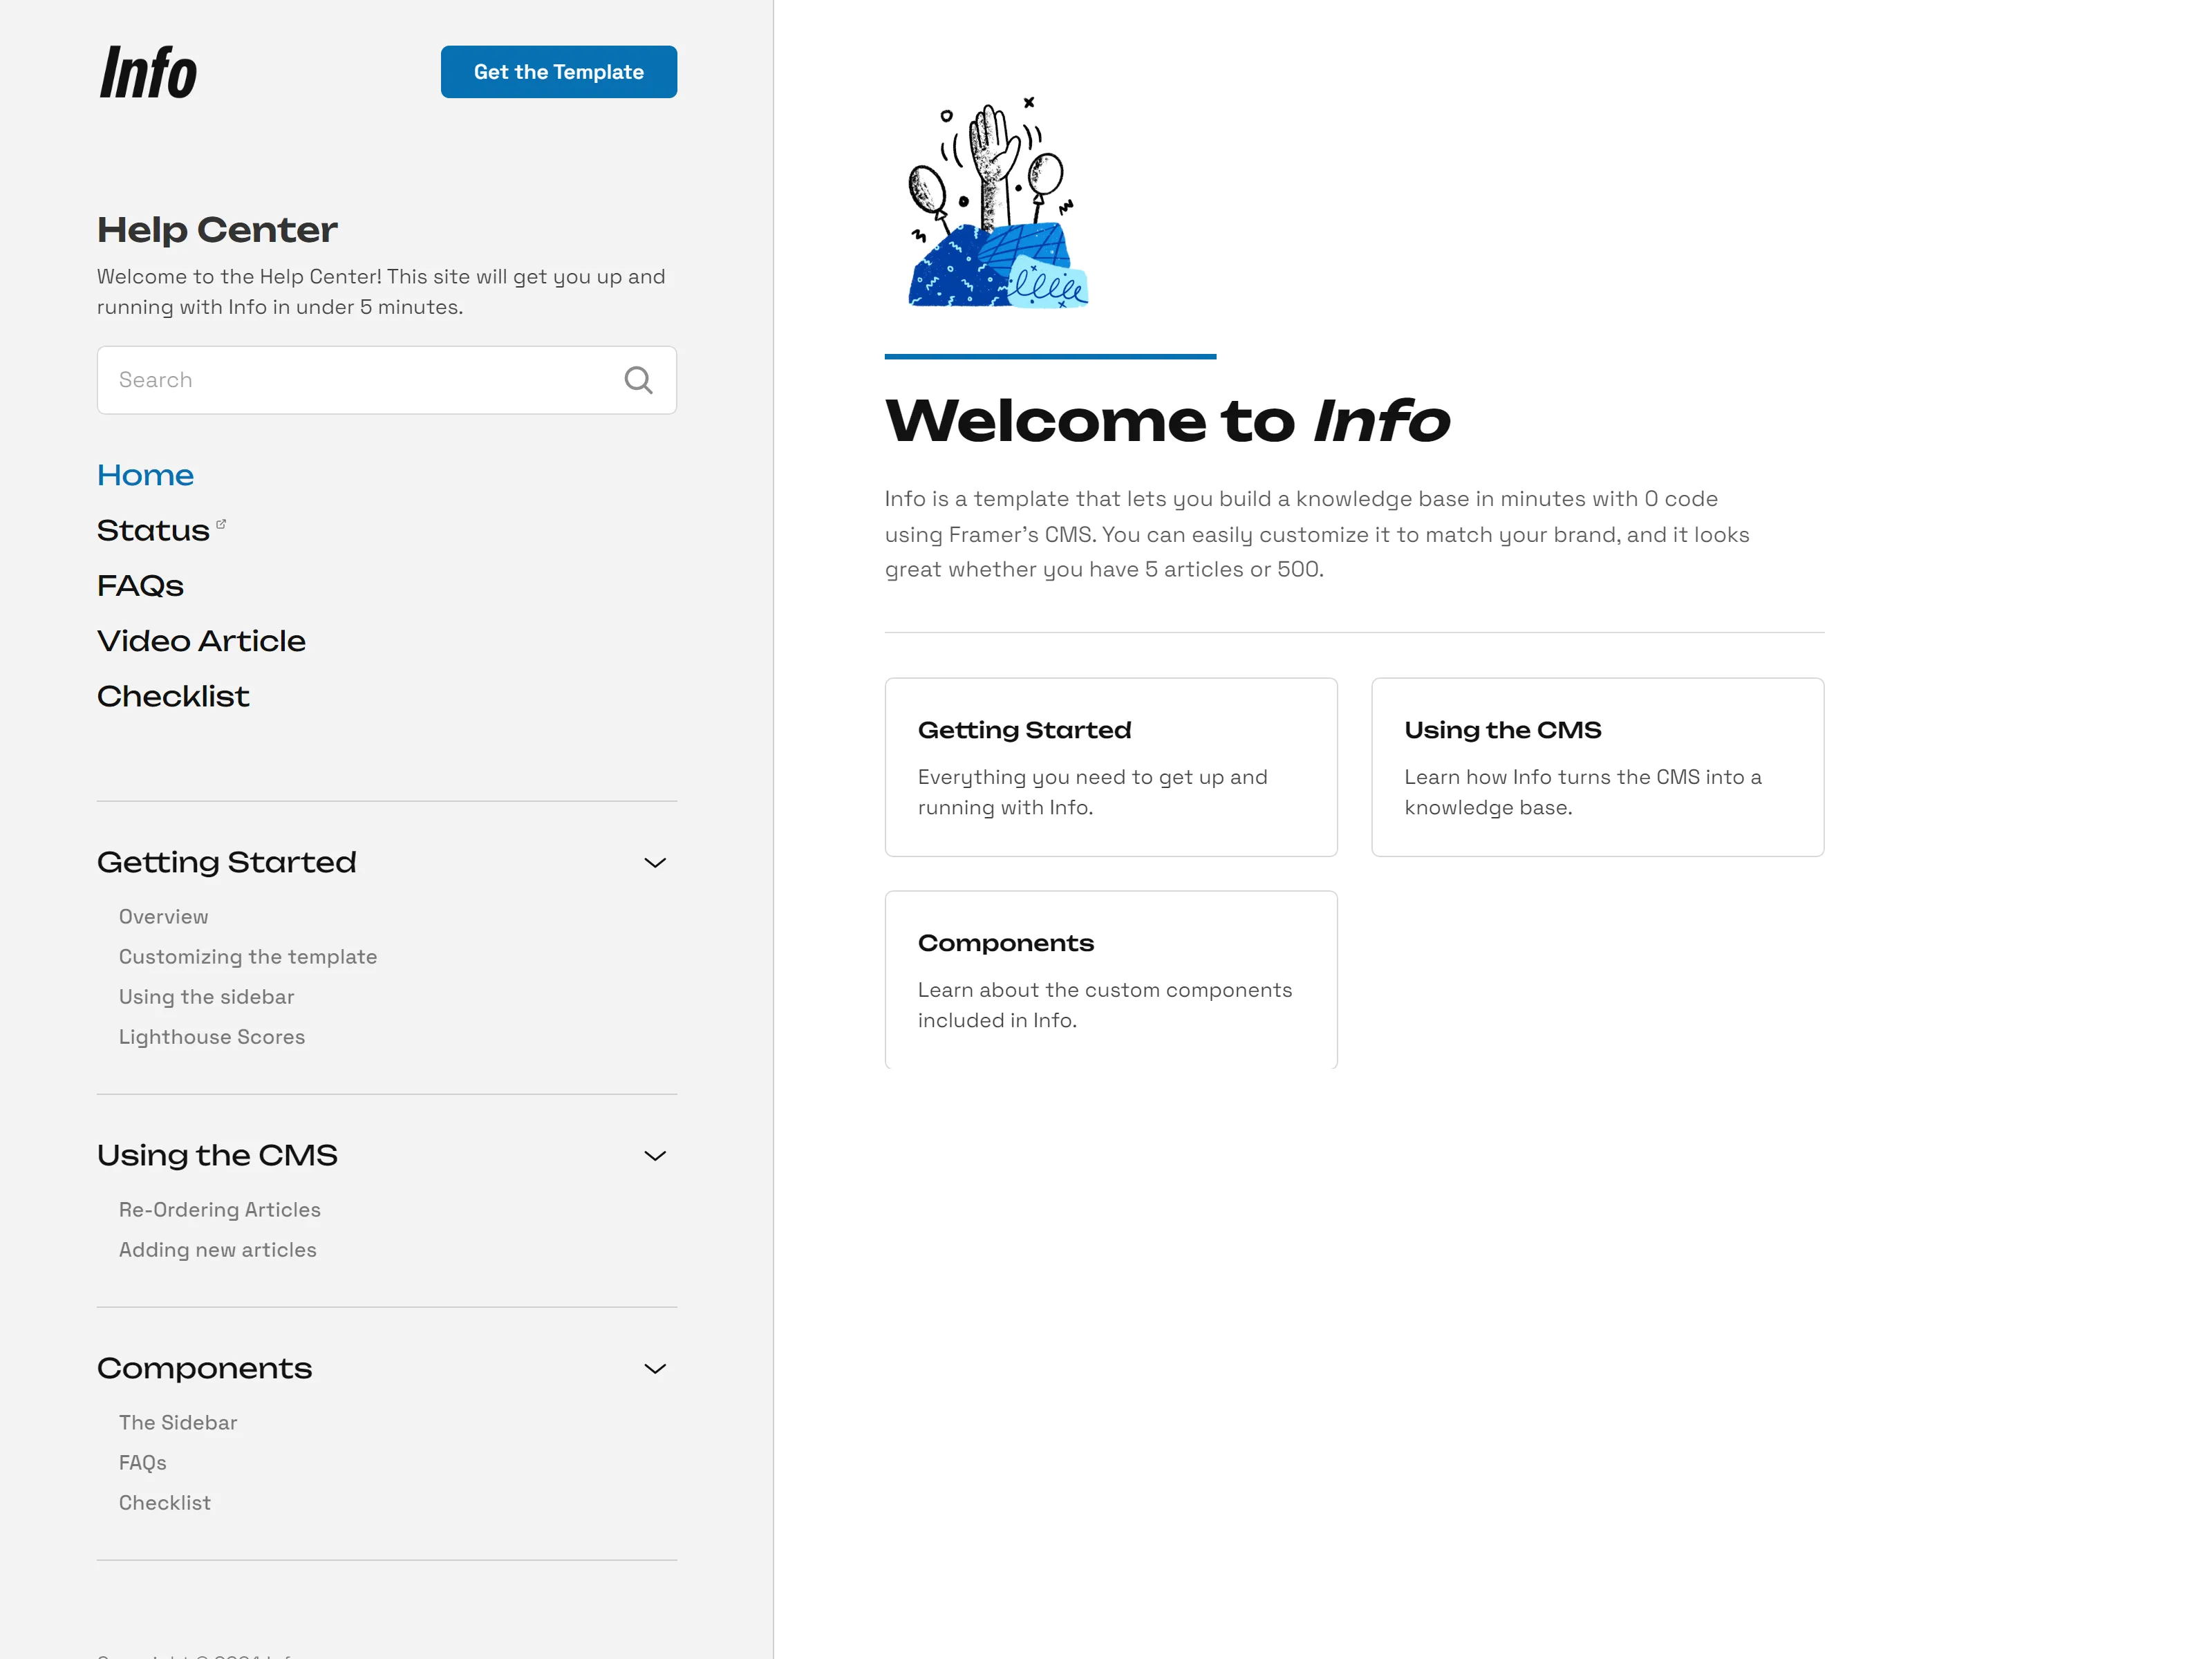
Task: Click the Info logo
Action: pyautogui.click(x=148, y=73)
